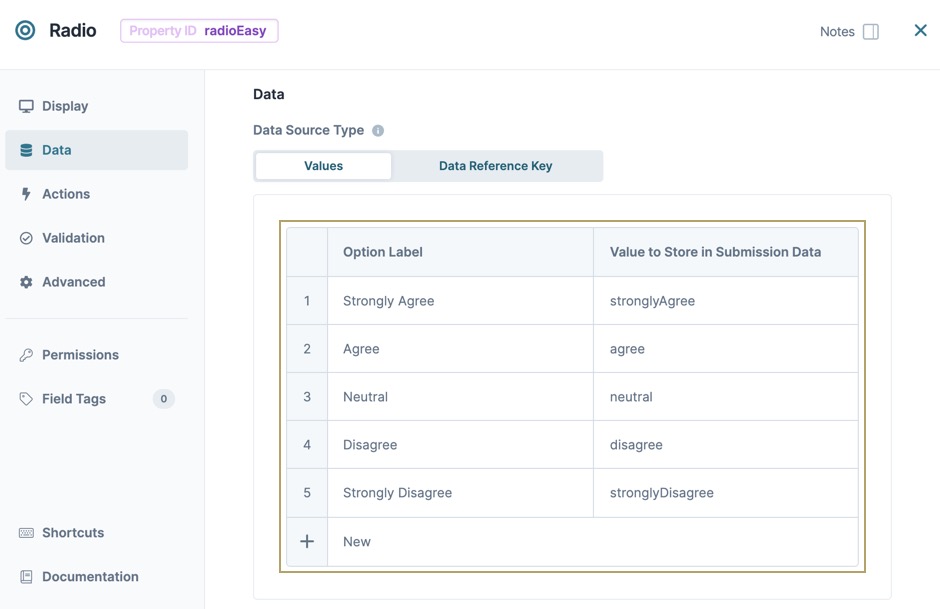Click the plus icon to add row

pyautogui.click(x=307, y=541)
